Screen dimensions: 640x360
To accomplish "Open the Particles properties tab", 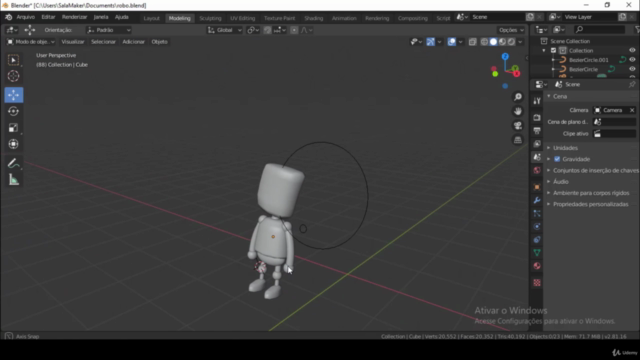I will coord(537,213).
